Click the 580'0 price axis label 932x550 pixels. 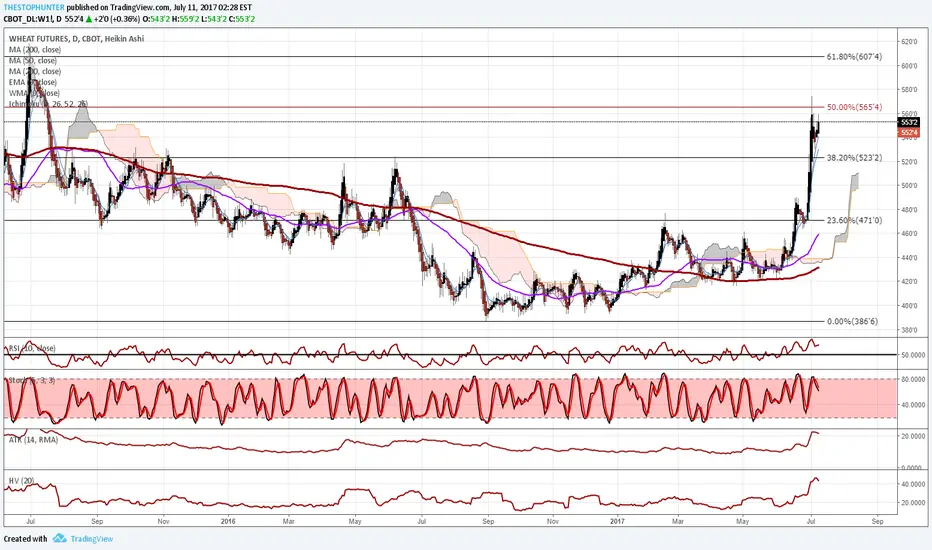909,90
